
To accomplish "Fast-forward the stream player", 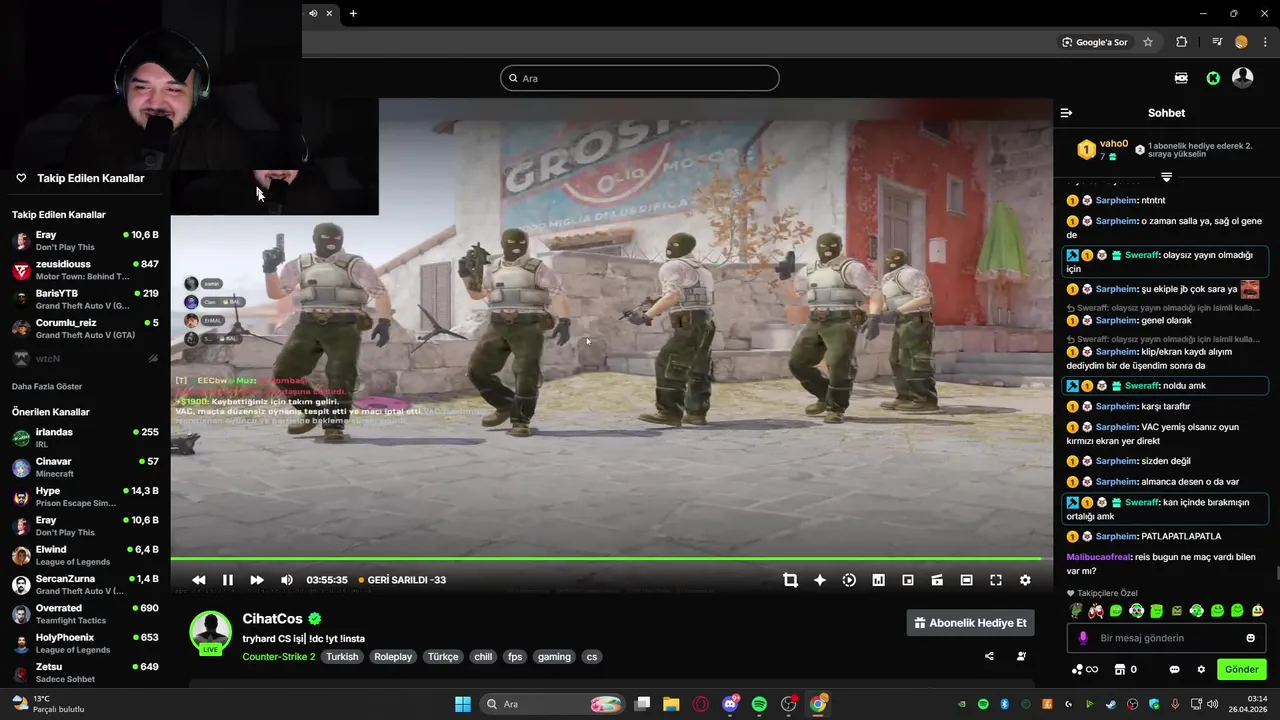I will [257, 580].
